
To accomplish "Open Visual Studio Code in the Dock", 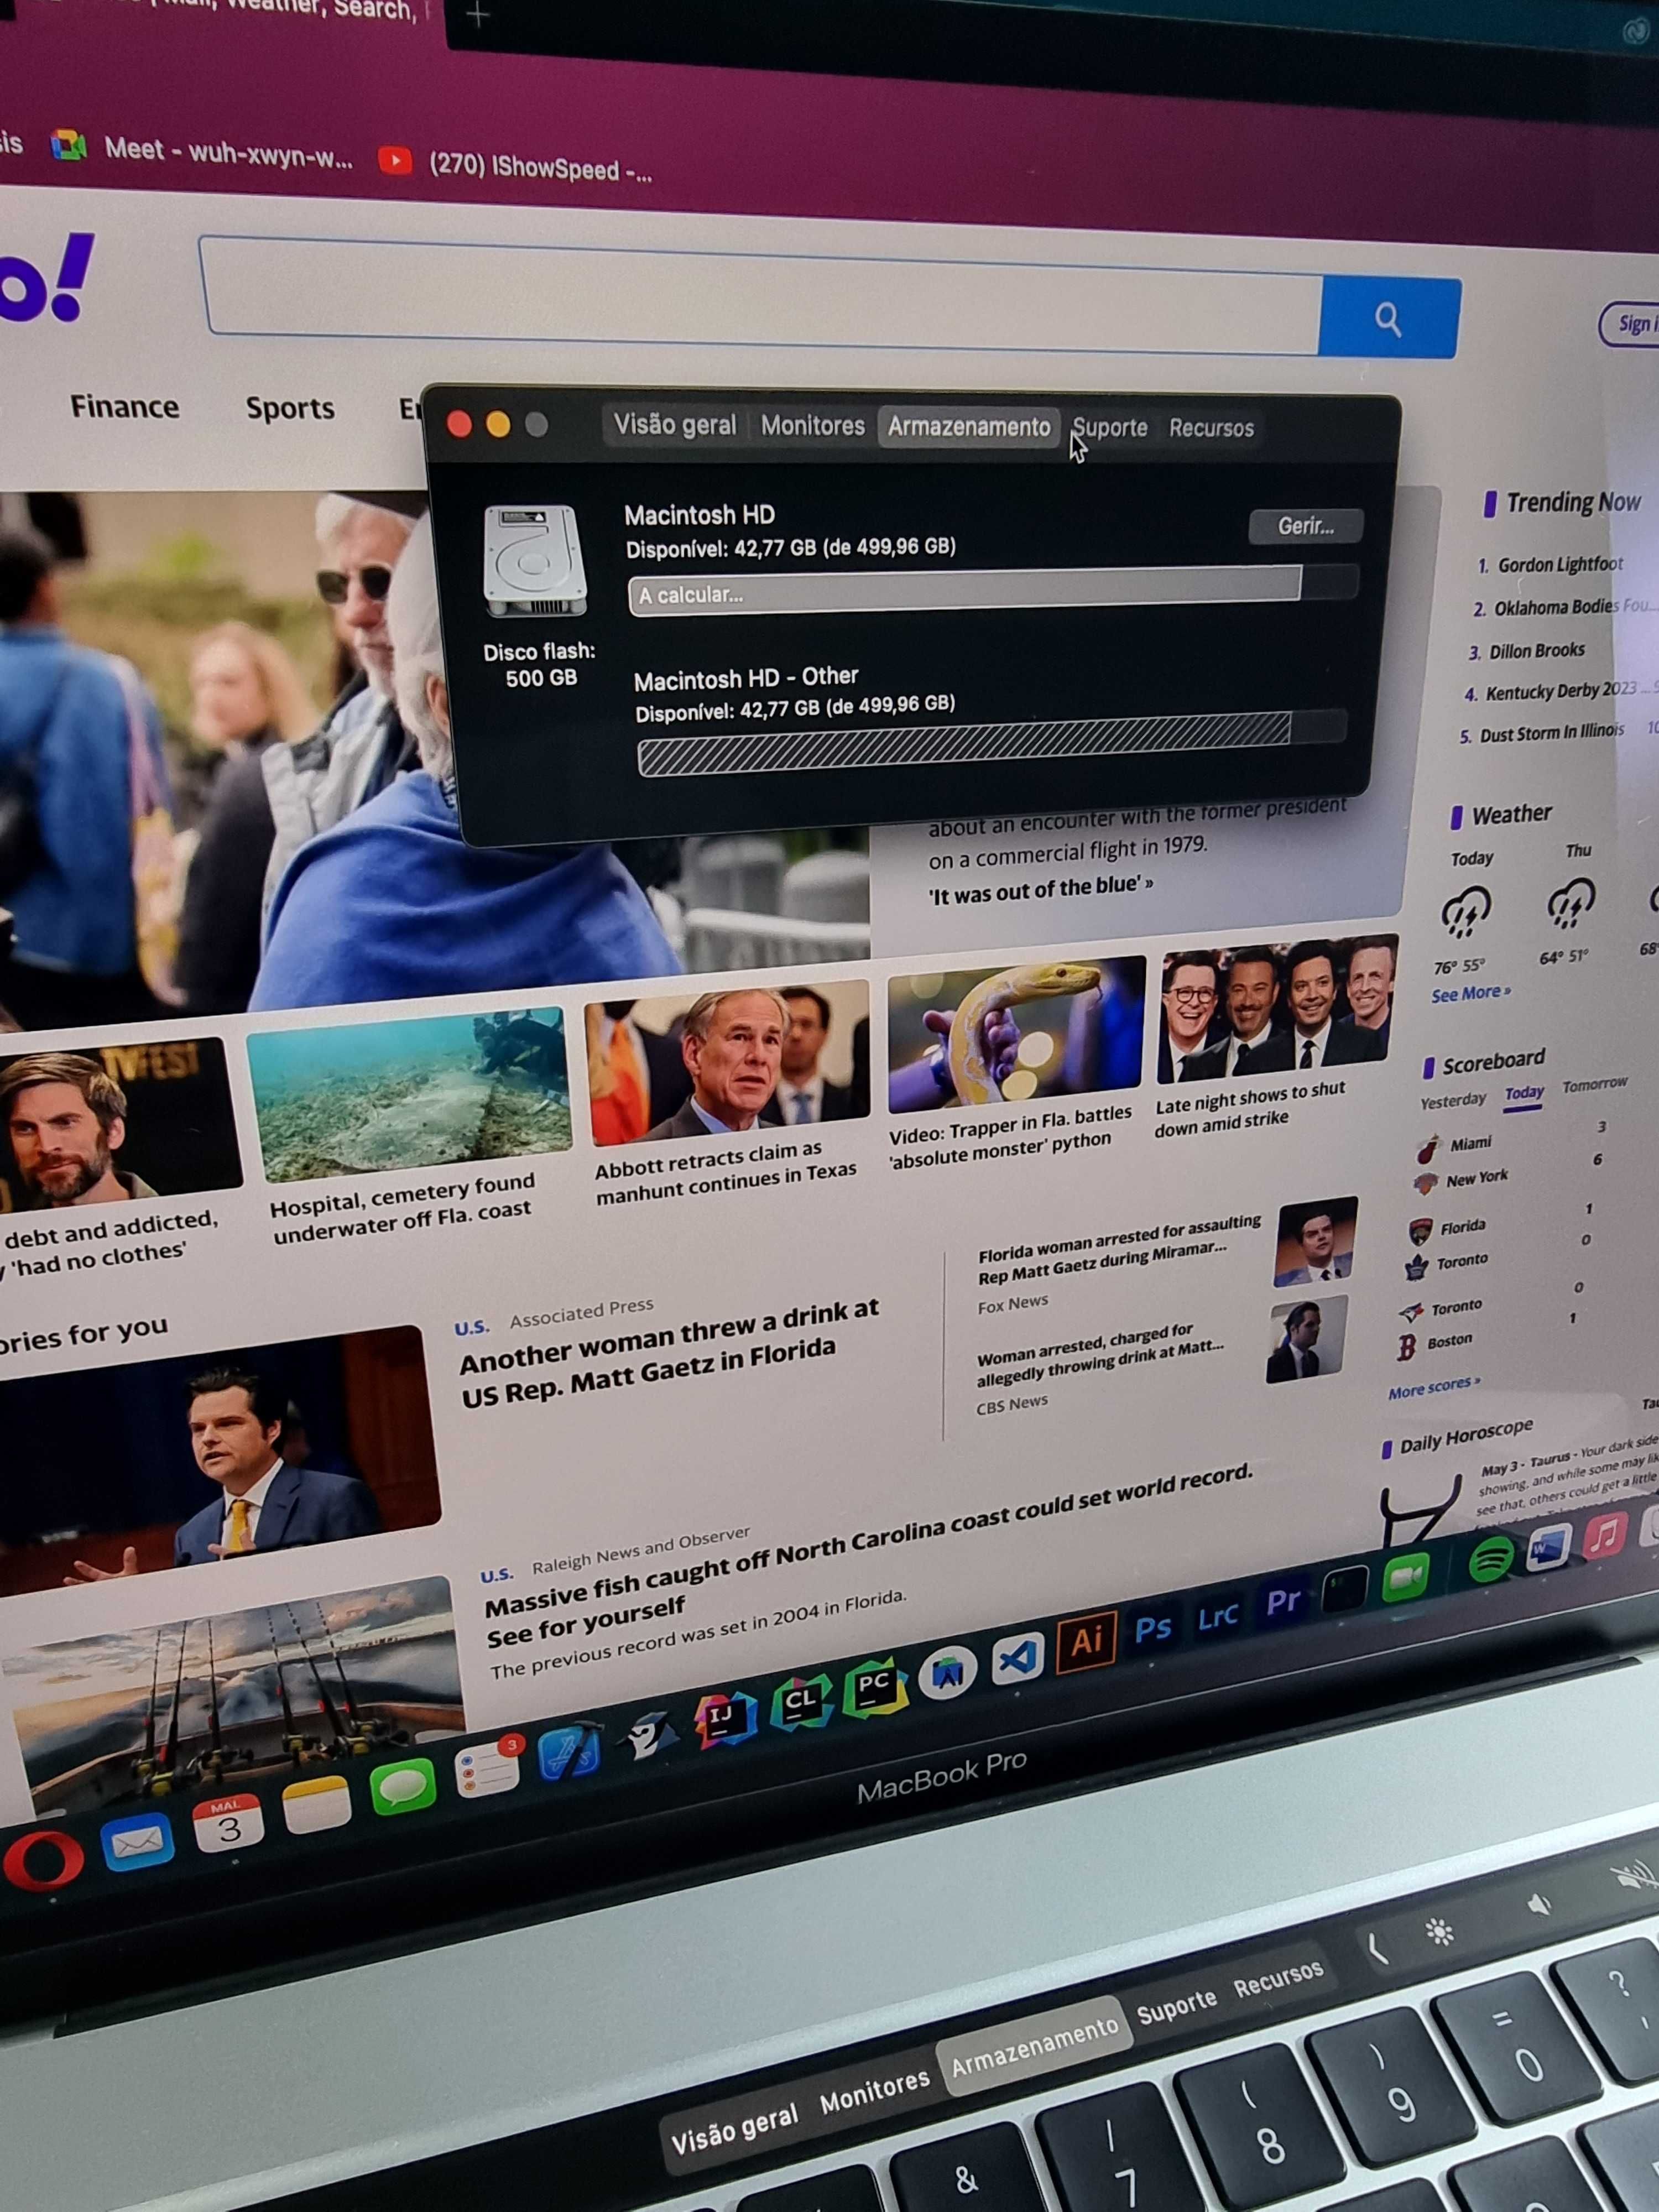I will [x=1018, y=1658].
